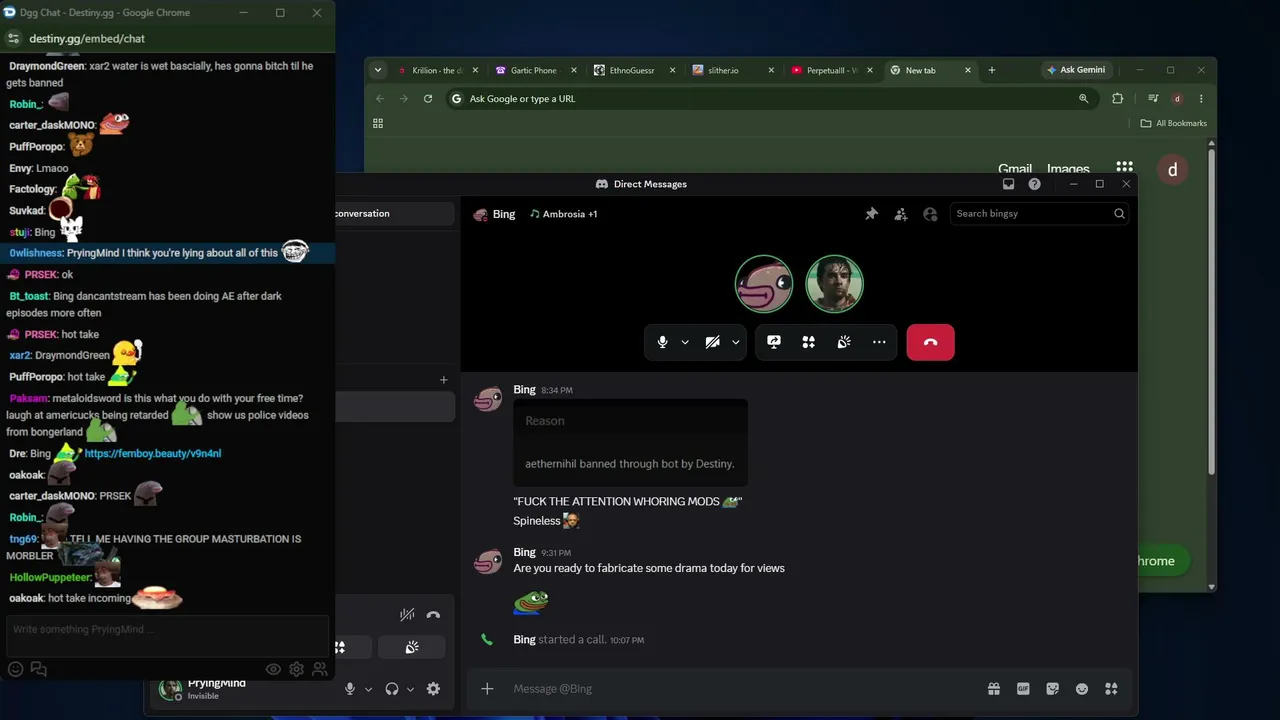Open a new Chrome tab with plus
Image resolution: width=1280 pixels, height=720 pixels.
click(x=991, y=70)
